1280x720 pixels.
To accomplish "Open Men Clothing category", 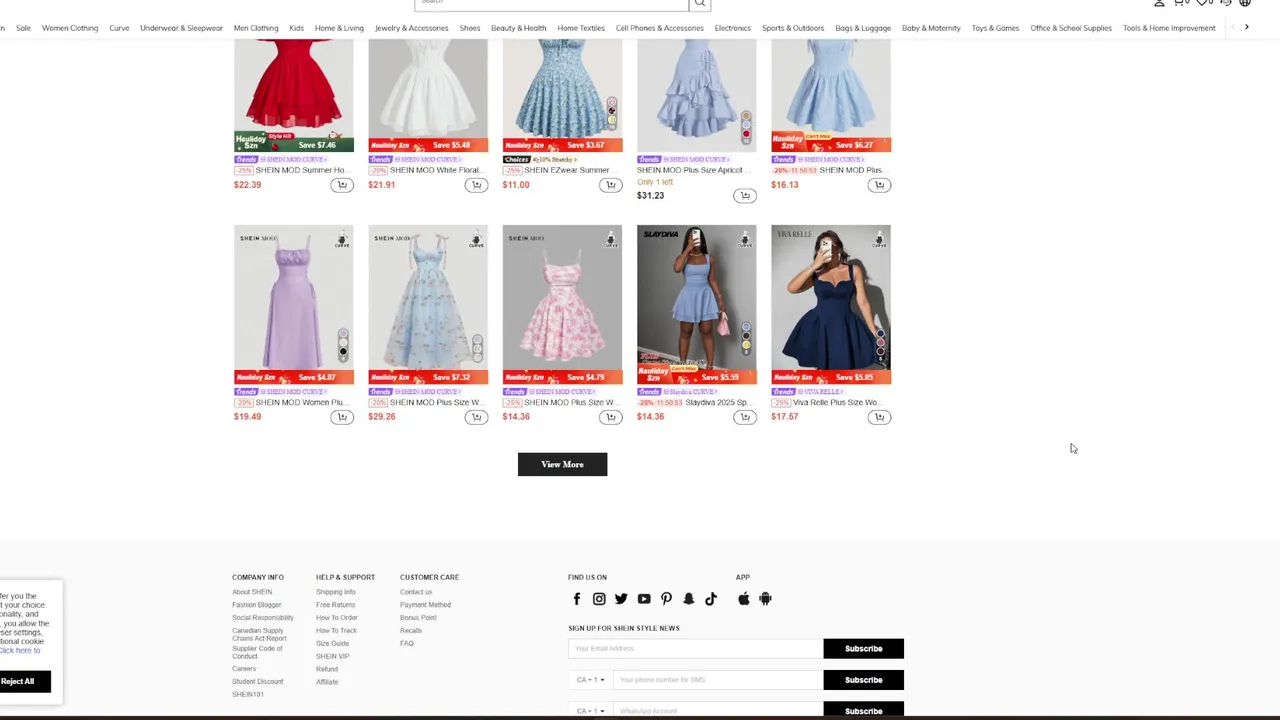I will tap(256, 28).
